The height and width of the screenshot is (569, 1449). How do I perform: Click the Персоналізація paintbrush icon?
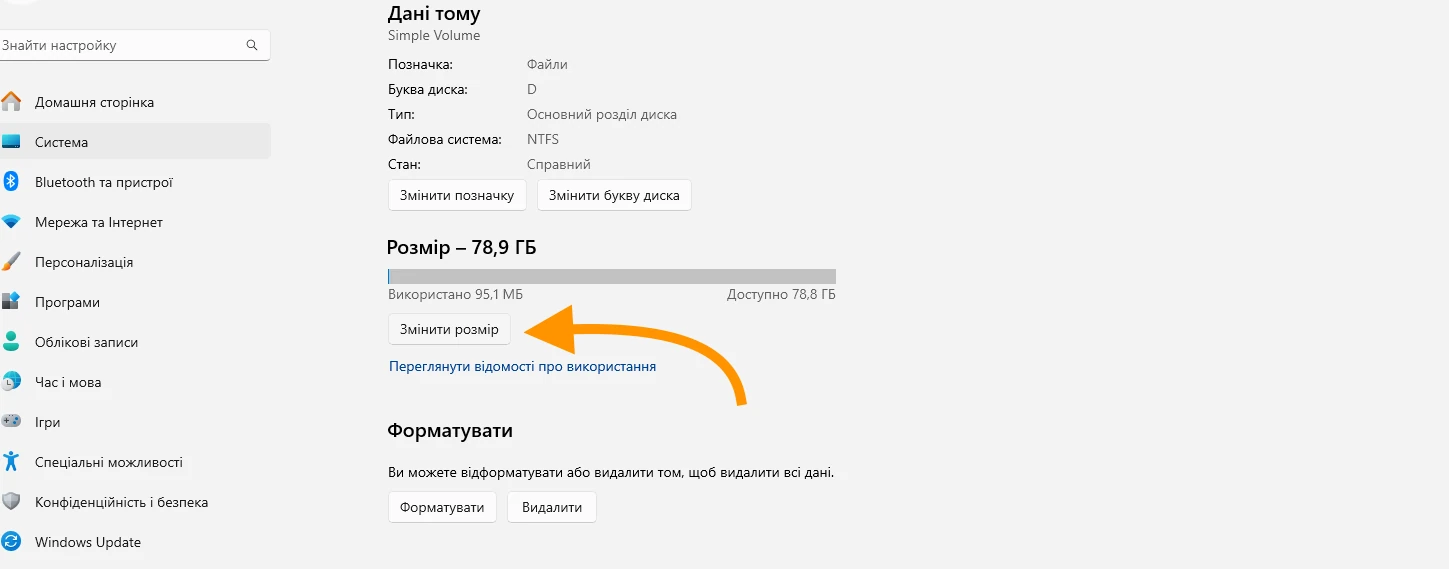11,262
